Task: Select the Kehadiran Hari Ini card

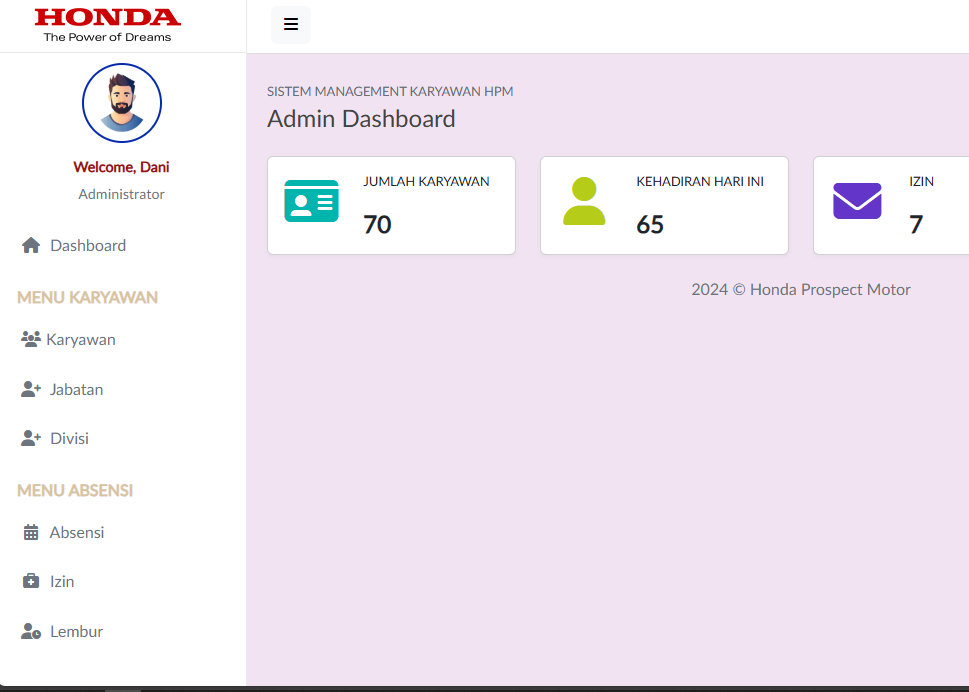Action: click(664, 205)
